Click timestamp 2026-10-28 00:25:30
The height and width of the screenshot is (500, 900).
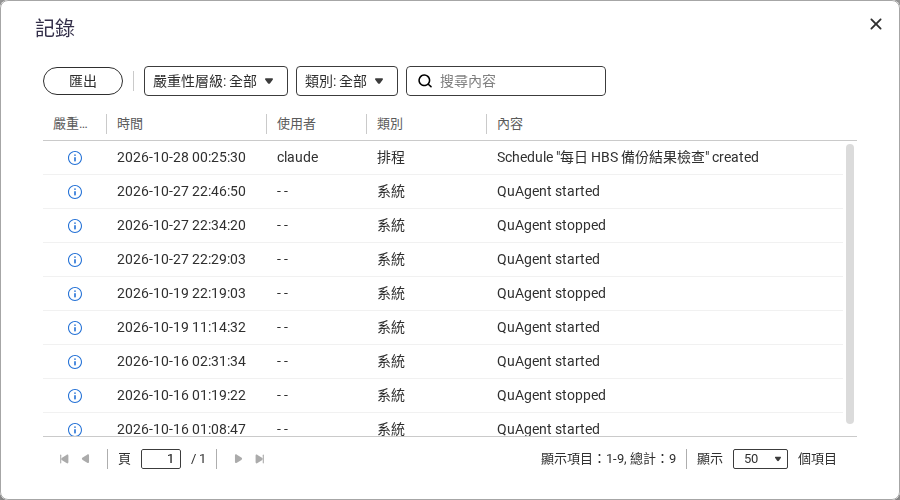tap(181, 157)
